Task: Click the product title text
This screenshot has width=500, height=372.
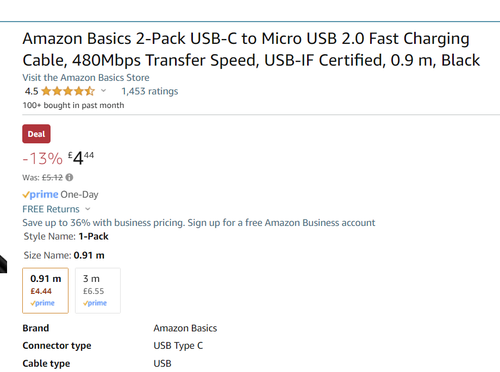Action: [251, 49]
